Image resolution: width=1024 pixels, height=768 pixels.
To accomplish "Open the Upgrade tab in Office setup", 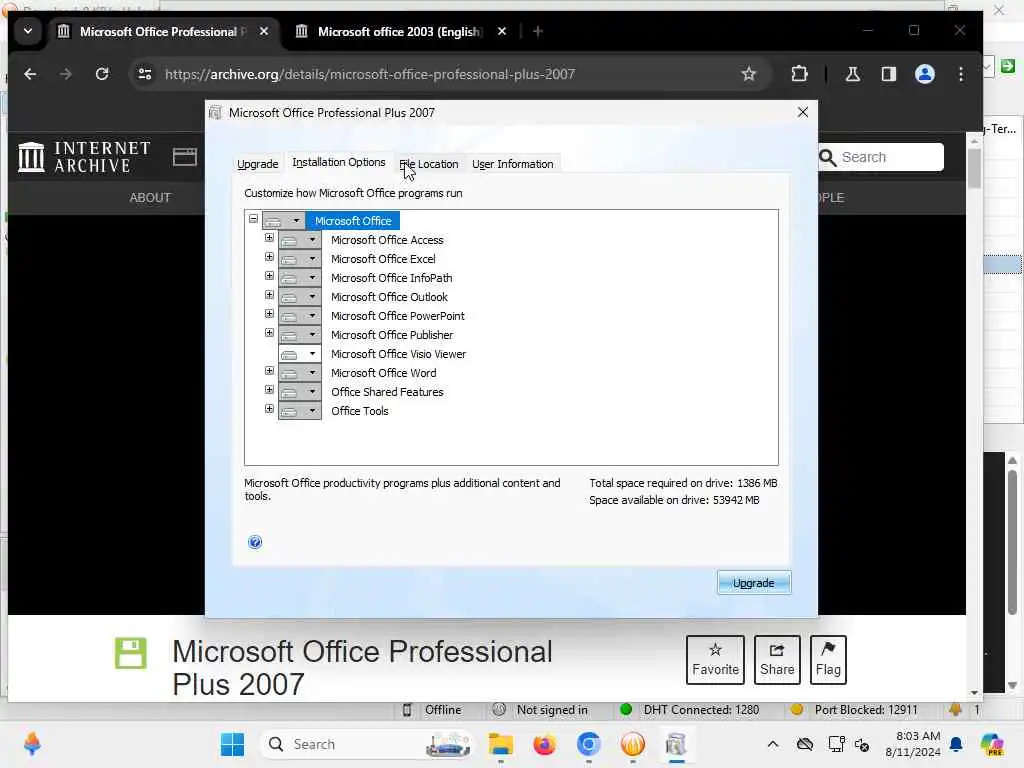I will point(257,164).
